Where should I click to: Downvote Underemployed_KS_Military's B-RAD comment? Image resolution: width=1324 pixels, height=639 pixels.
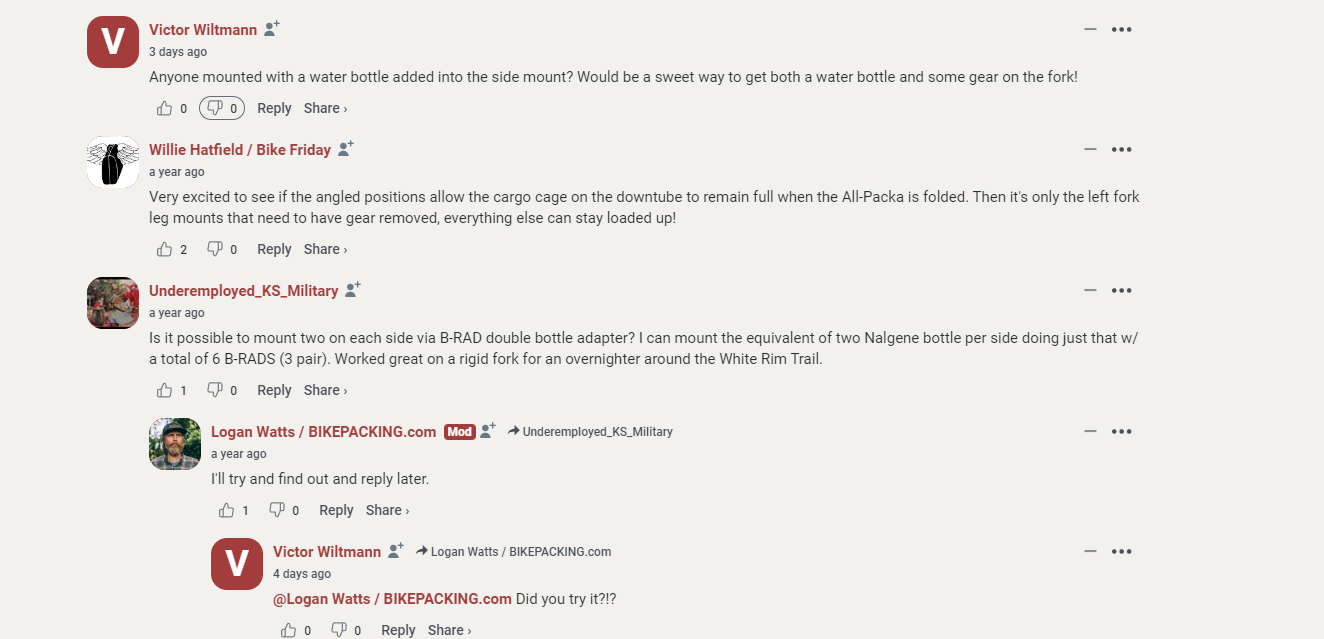[x=215, y=390]
